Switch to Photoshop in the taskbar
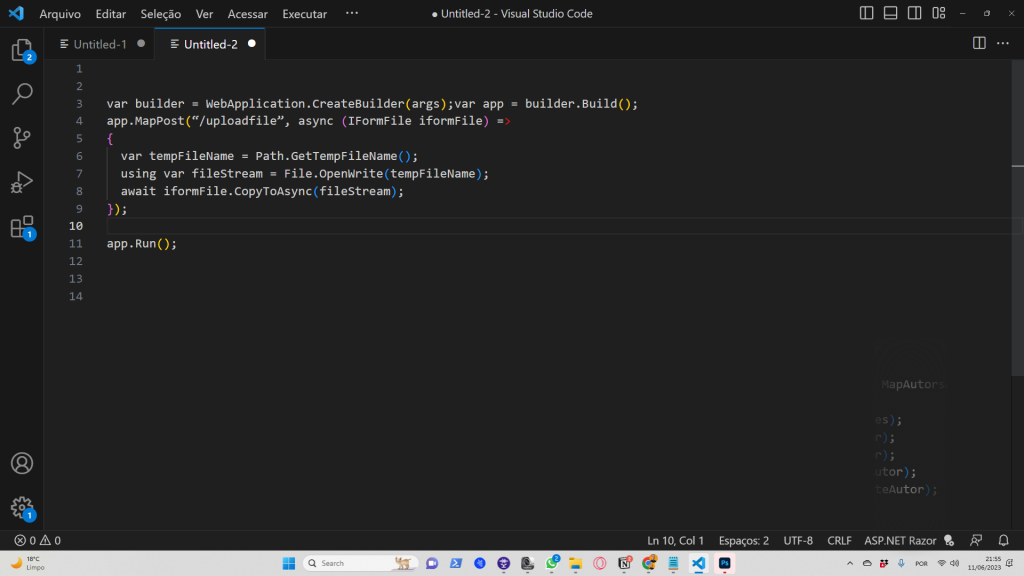The height and width of the screenshot is (576, 1024). (x=724, y=563)
